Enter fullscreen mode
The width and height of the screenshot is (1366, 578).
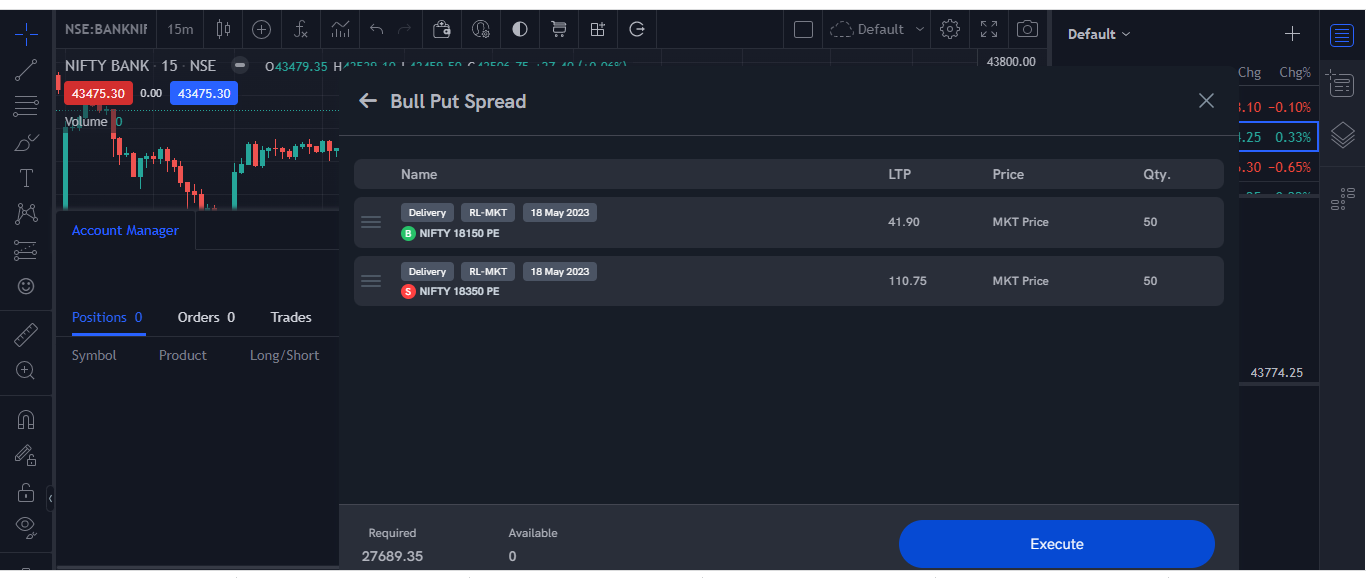click(989, 29)
